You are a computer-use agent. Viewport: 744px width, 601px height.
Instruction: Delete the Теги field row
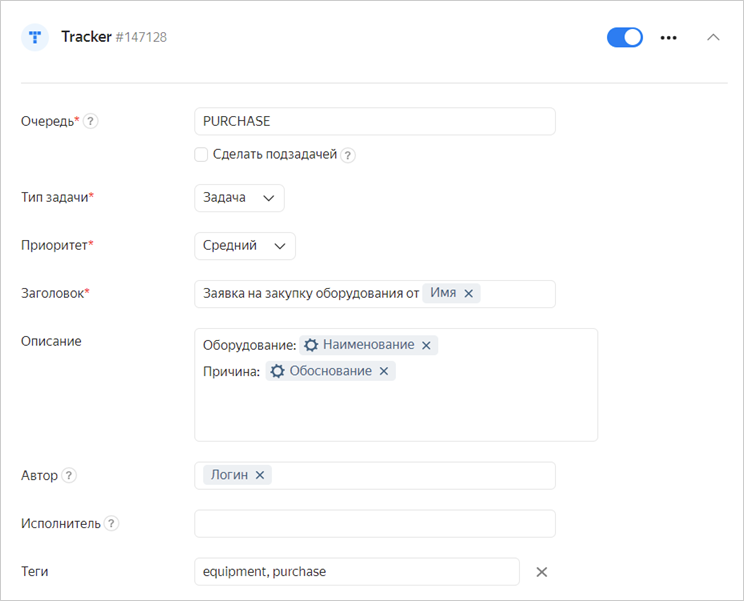click(x=542, y=572)
